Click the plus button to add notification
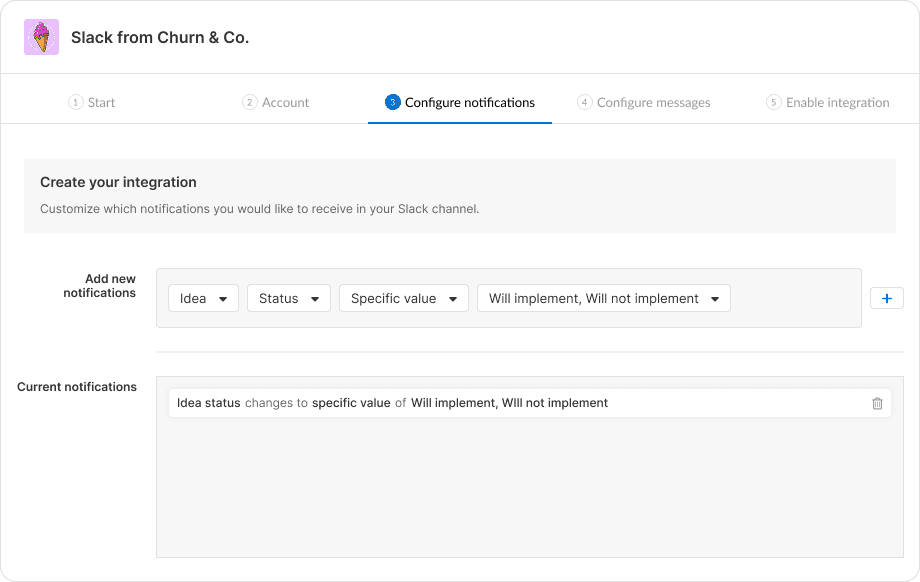Screen dimensions: 920x582 (886, 298)
